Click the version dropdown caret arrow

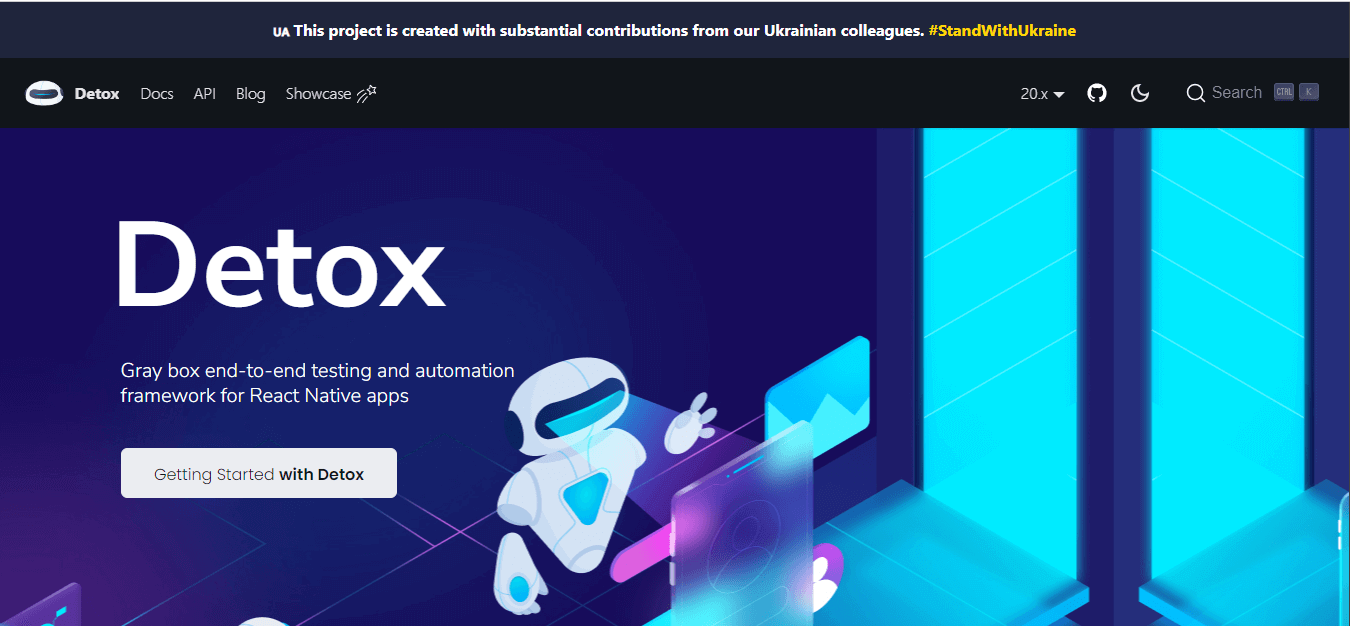click(1059, 95)
